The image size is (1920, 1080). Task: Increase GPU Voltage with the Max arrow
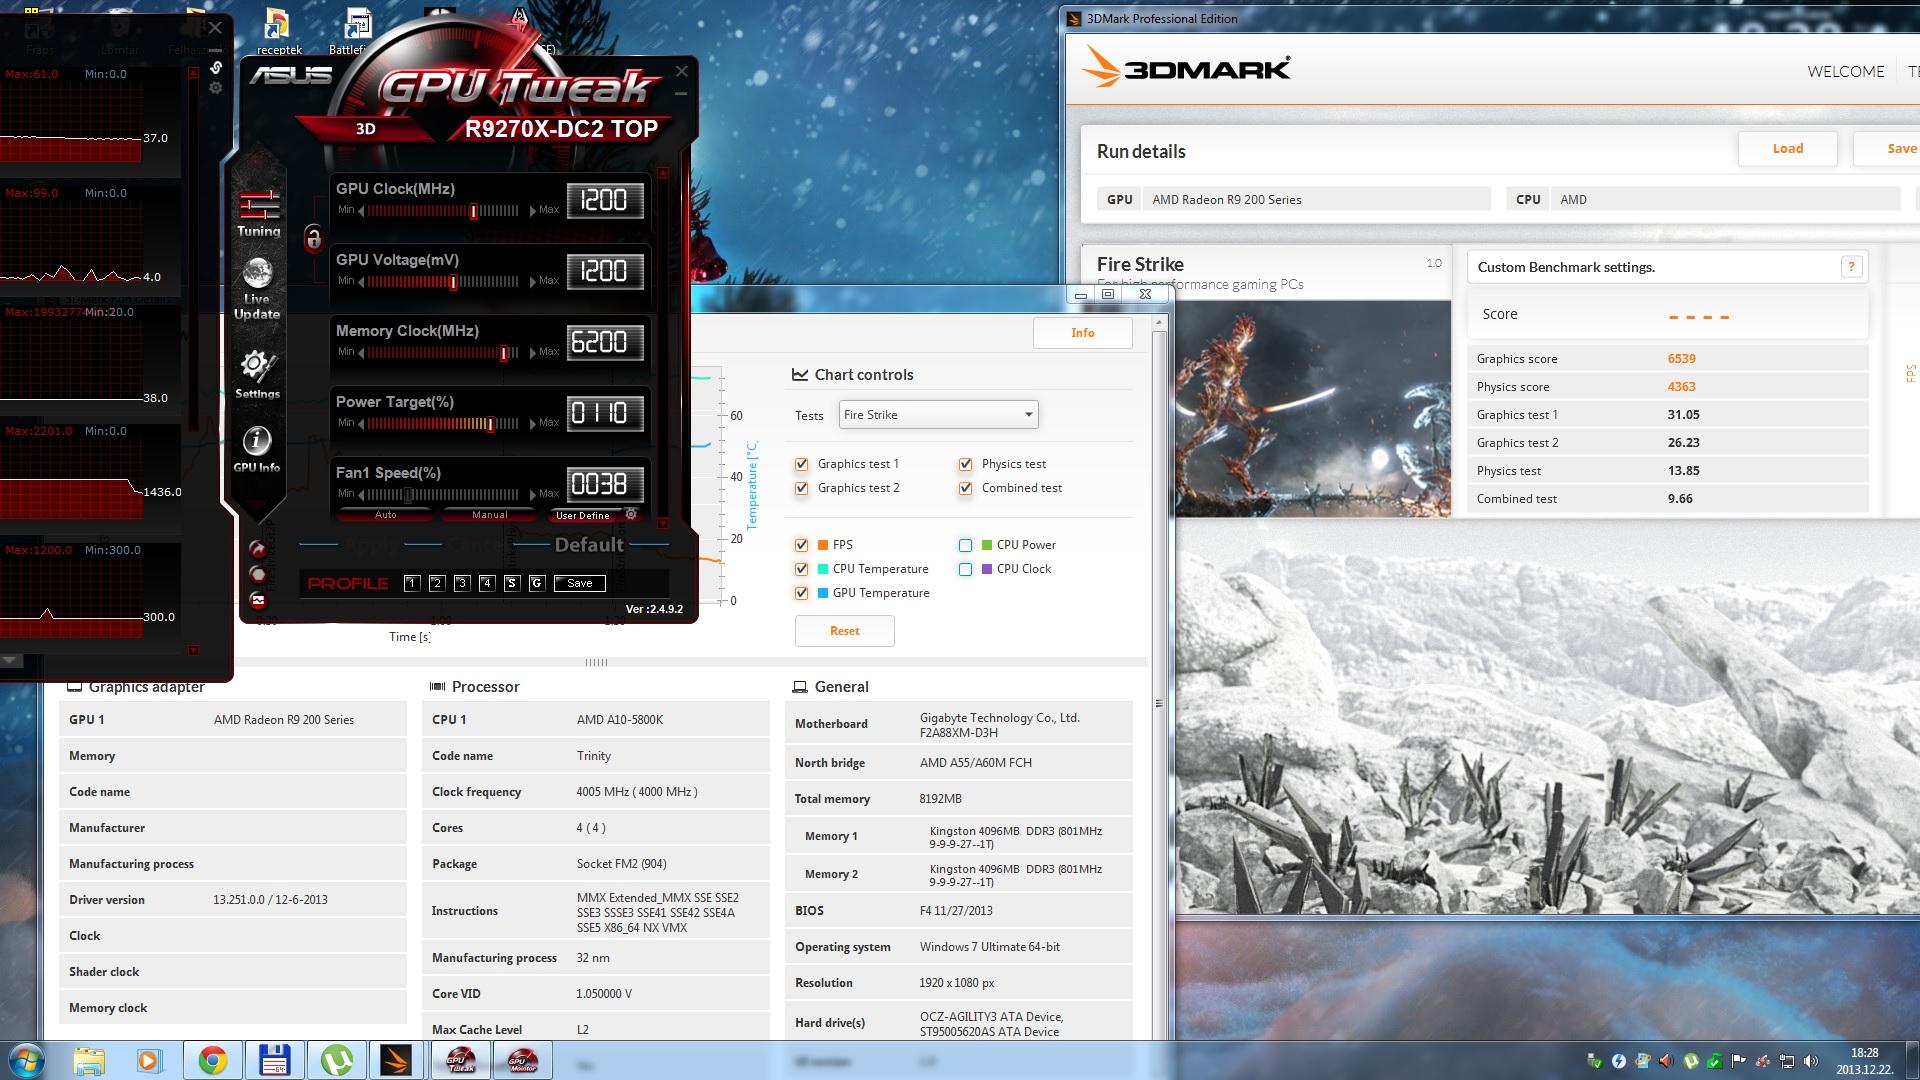pyautogui.click(x=531, y=282)
